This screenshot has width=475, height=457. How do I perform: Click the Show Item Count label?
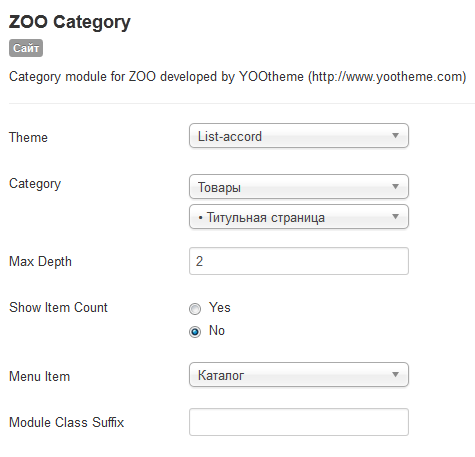tap(58, 307)
